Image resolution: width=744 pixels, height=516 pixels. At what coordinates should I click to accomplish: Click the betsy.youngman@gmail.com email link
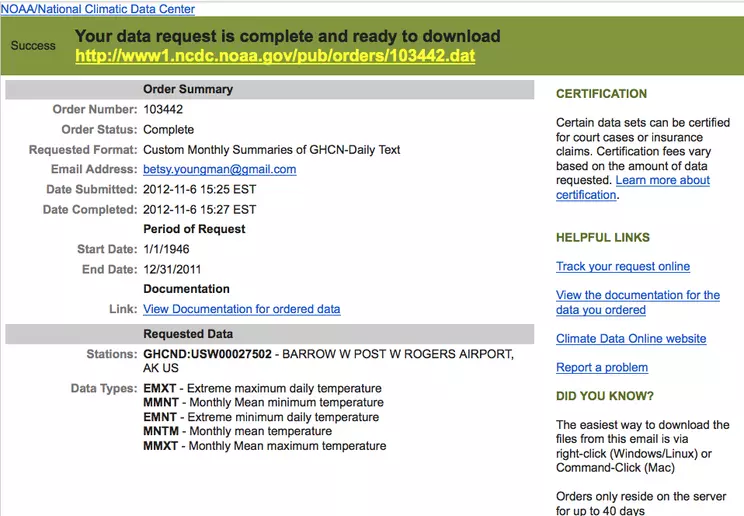(220, 169)
